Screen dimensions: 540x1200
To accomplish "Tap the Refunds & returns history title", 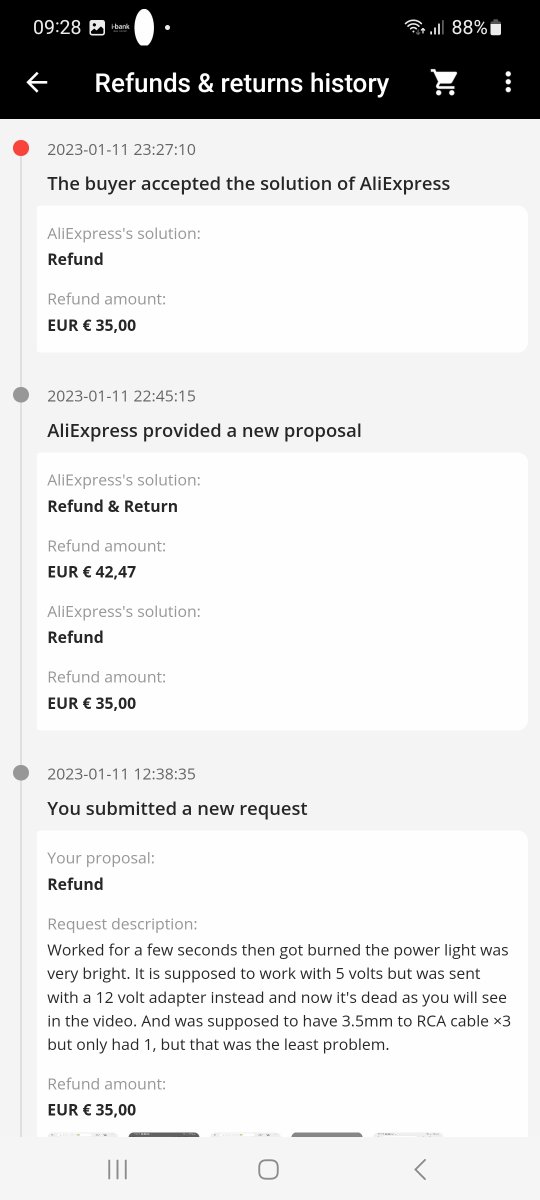I will [x=242, y=83].
